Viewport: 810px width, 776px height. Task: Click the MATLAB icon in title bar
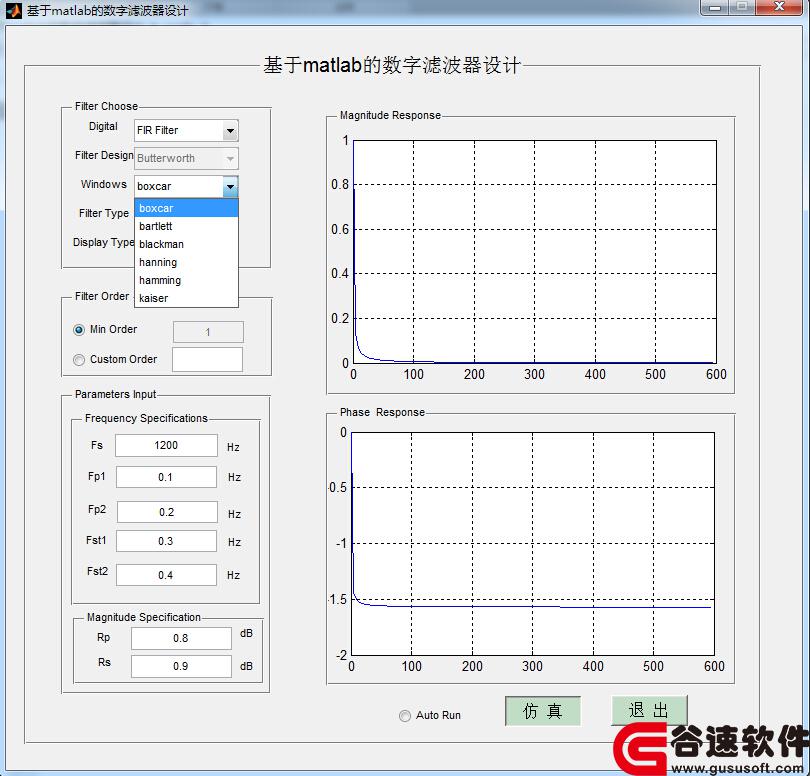(13, 10)
